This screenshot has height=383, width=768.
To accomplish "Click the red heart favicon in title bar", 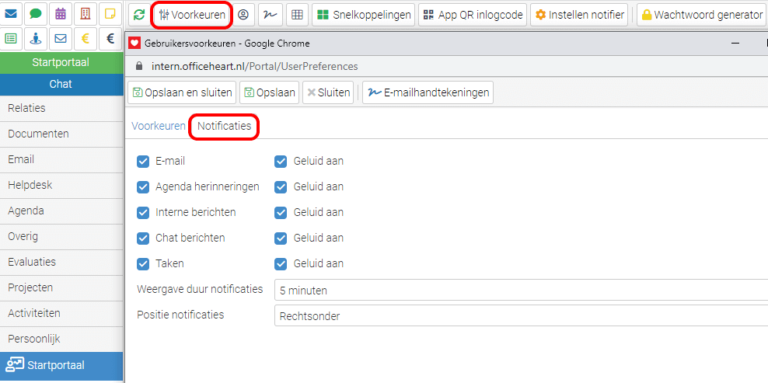I will 135,44.
